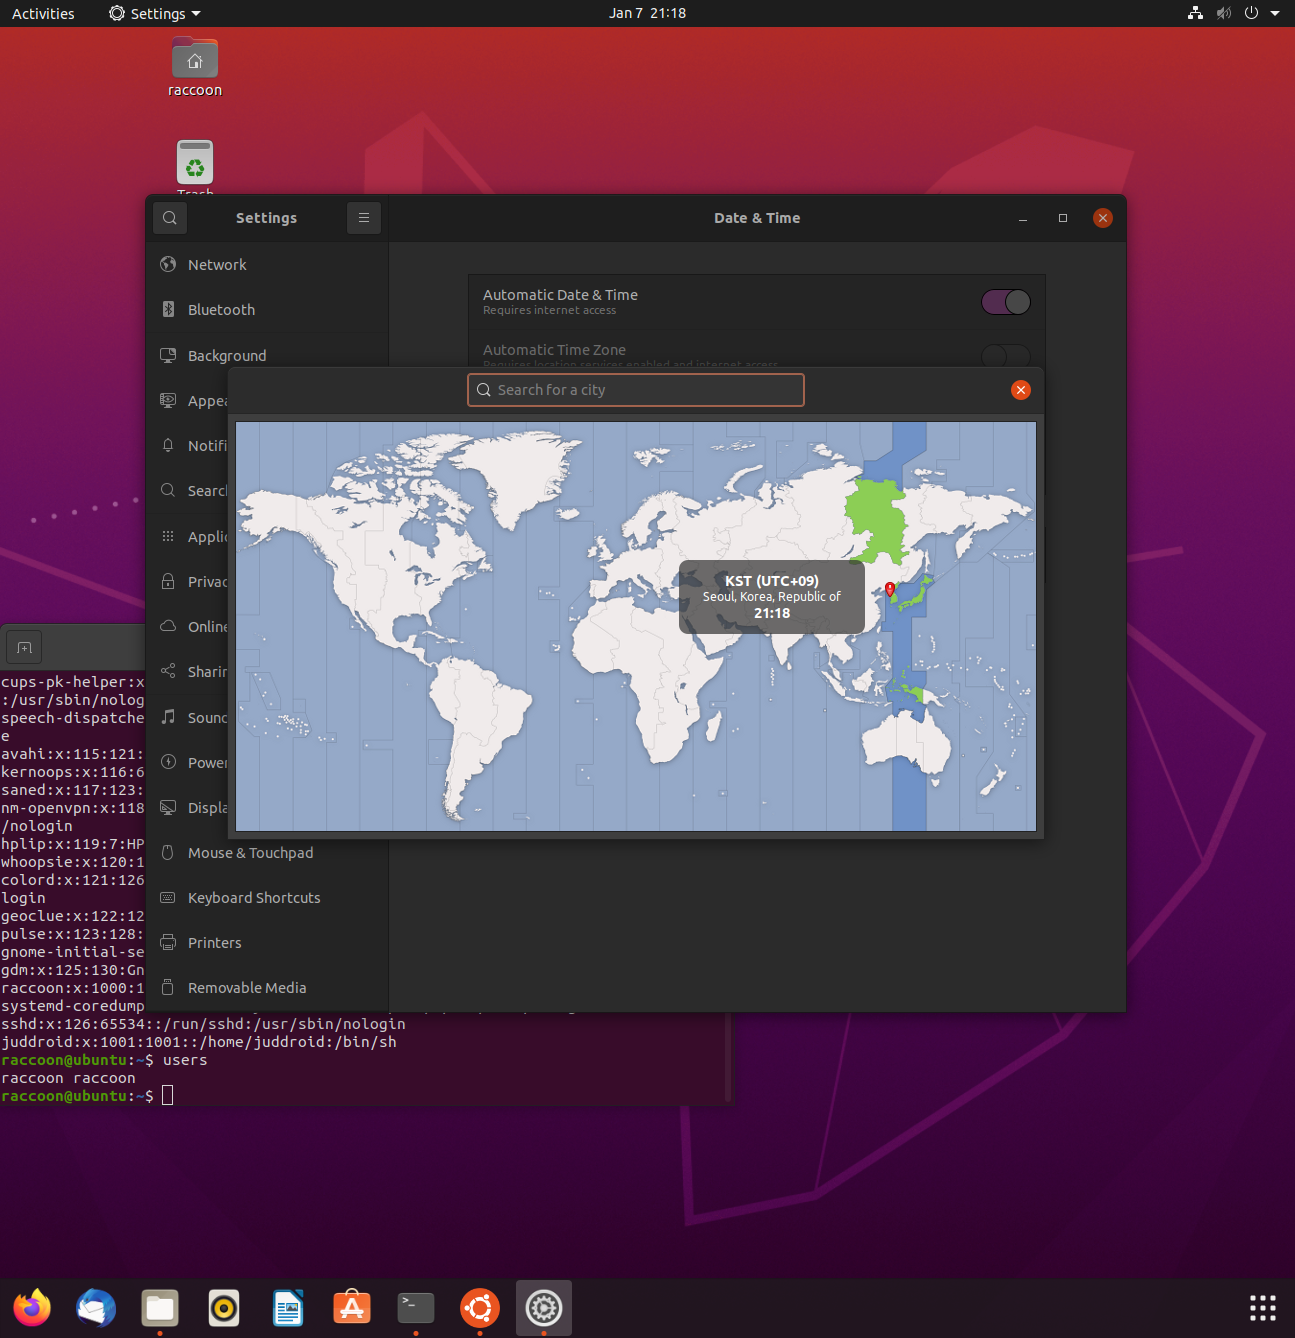Close the time zone map dialog
This screenshot has height=1338, width=1295.
[x=1021, y=390]
